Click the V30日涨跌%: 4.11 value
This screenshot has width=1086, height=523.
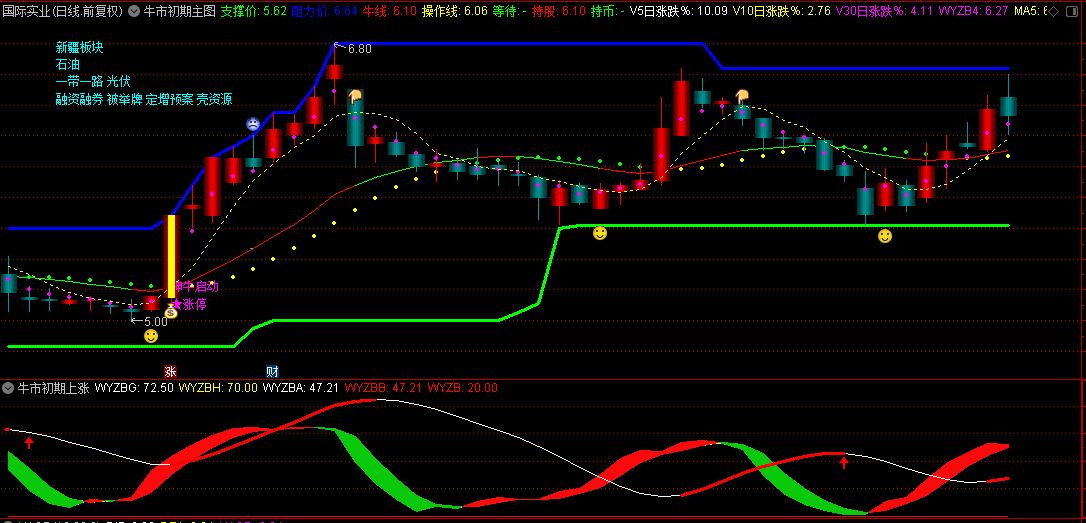click(x=884, y=11)
